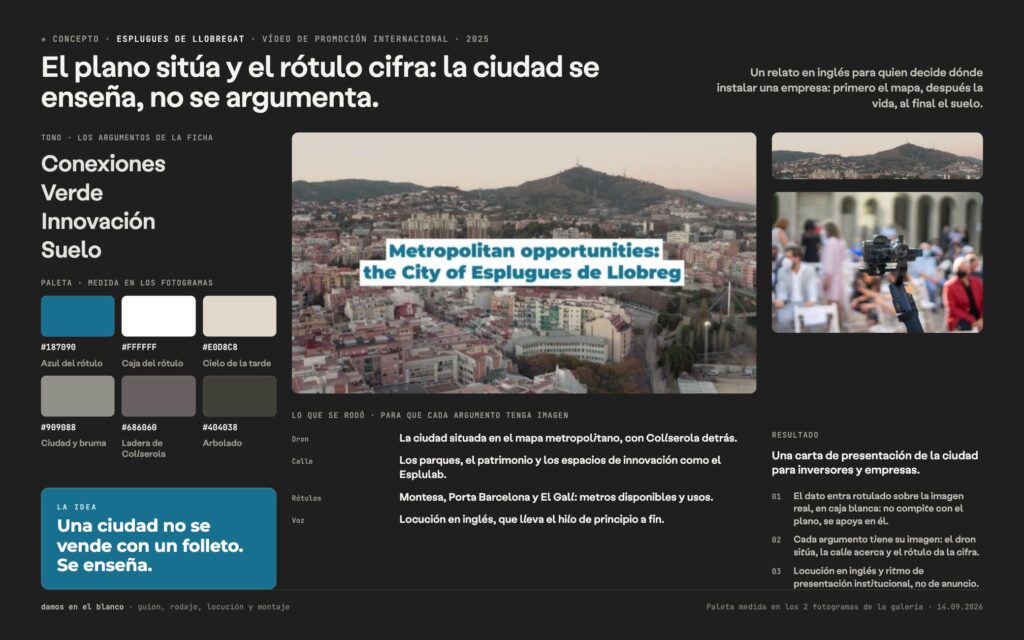Viewport: 1024px width, 640px height.
Task: Click 'Montesa, Porta Barcelona y El Gall' text
Action: coord(556,497)
